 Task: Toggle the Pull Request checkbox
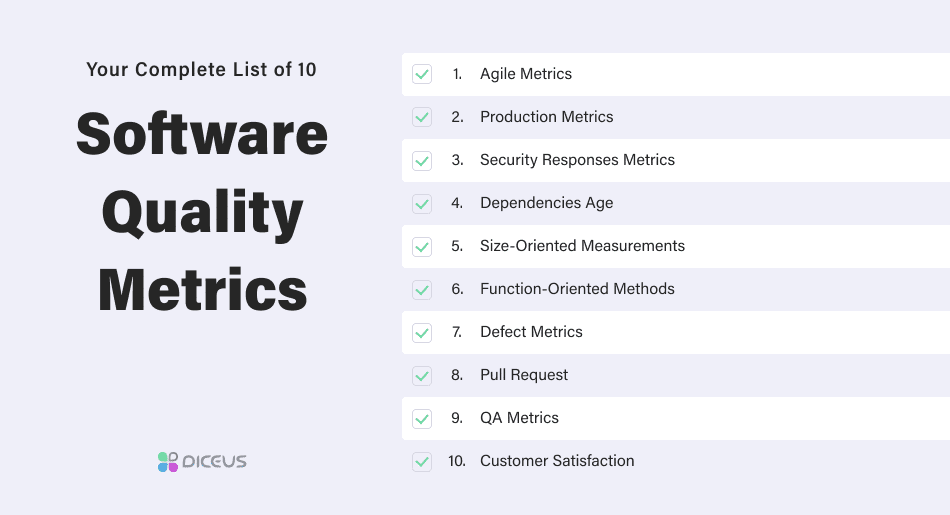coord(422,376)
